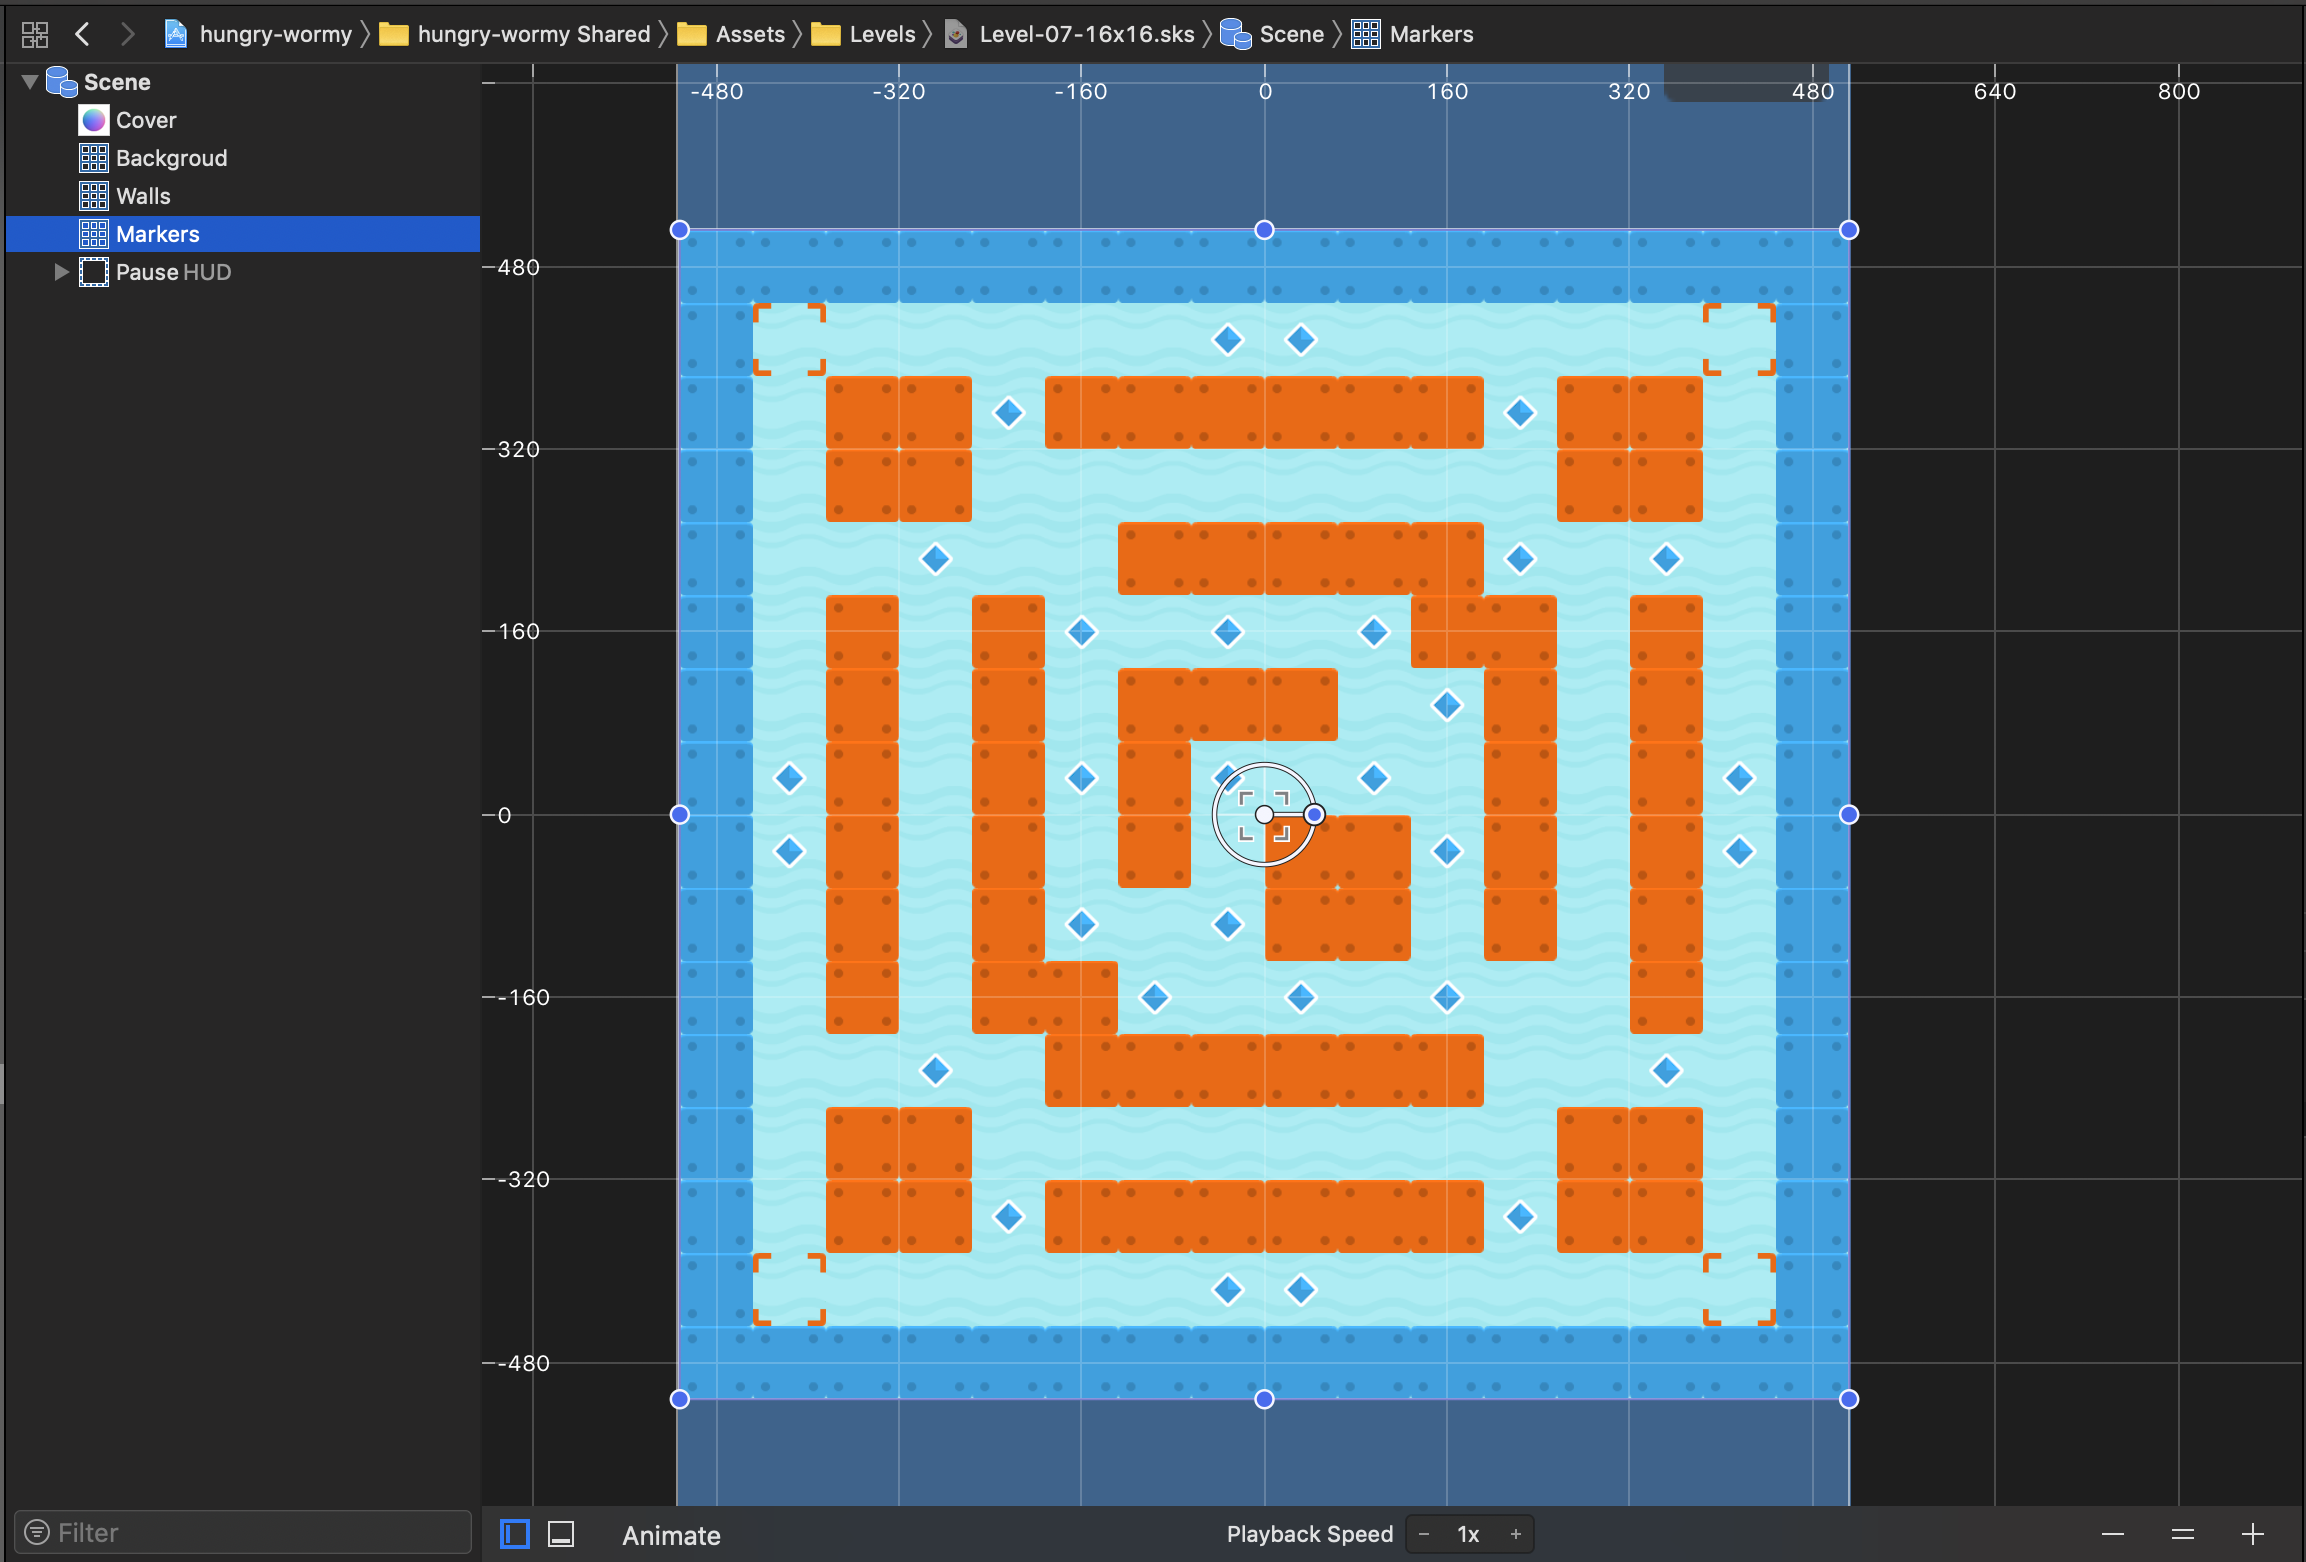
Task: Zoom in with the plus icon
Action: 2252,1534
